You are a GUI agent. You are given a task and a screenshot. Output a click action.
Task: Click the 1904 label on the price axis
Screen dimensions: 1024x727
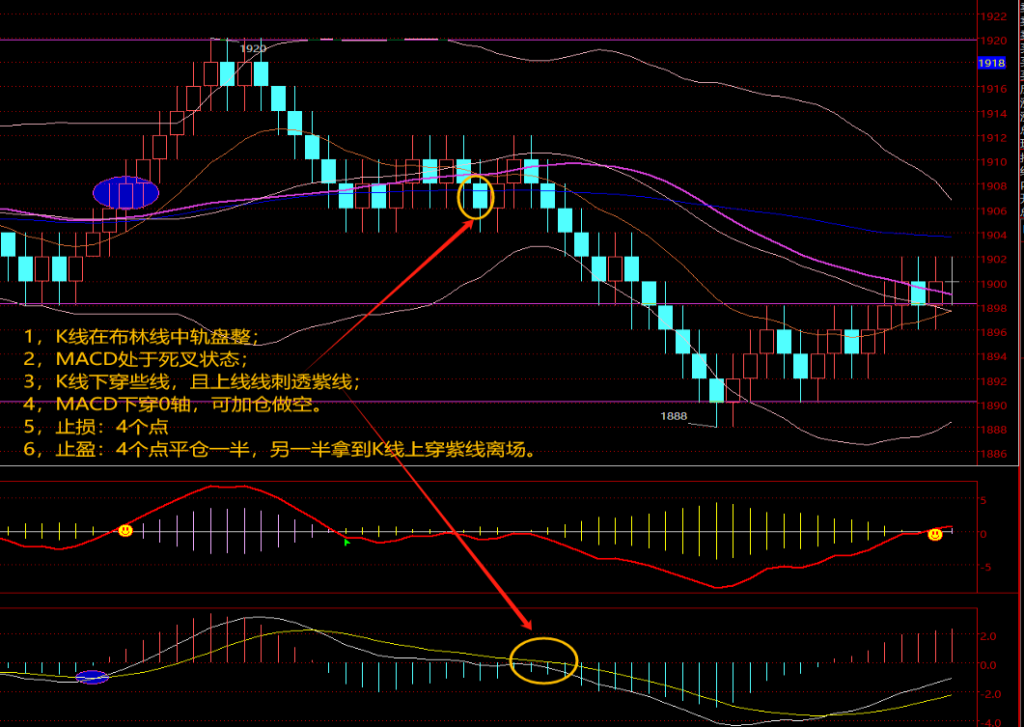click(x=993, y=235)
